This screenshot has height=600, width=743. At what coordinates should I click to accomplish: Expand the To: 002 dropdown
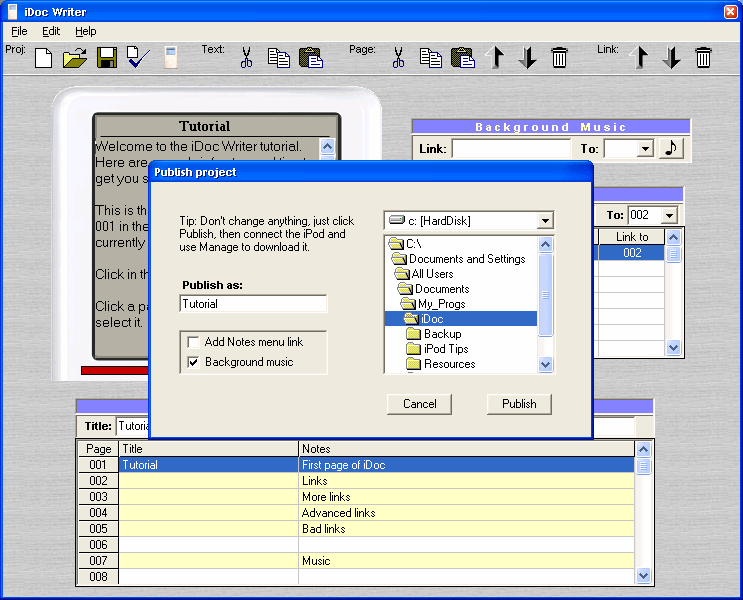(x=668, y=215)
